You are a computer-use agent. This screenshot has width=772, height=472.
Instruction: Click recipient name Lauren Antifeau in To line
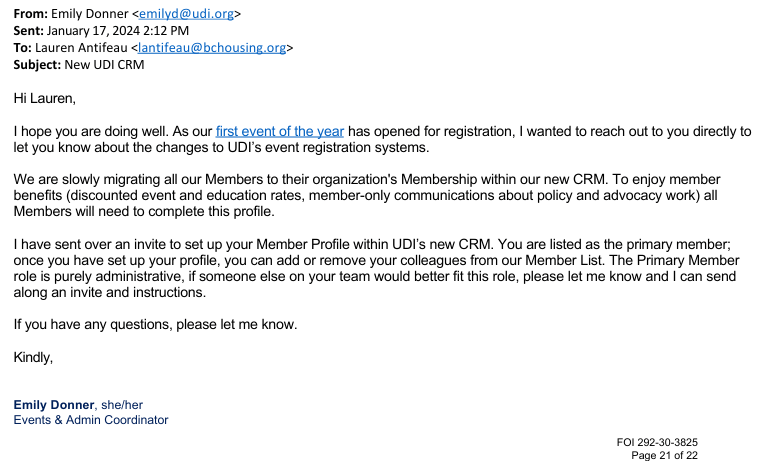coord(85,47)
